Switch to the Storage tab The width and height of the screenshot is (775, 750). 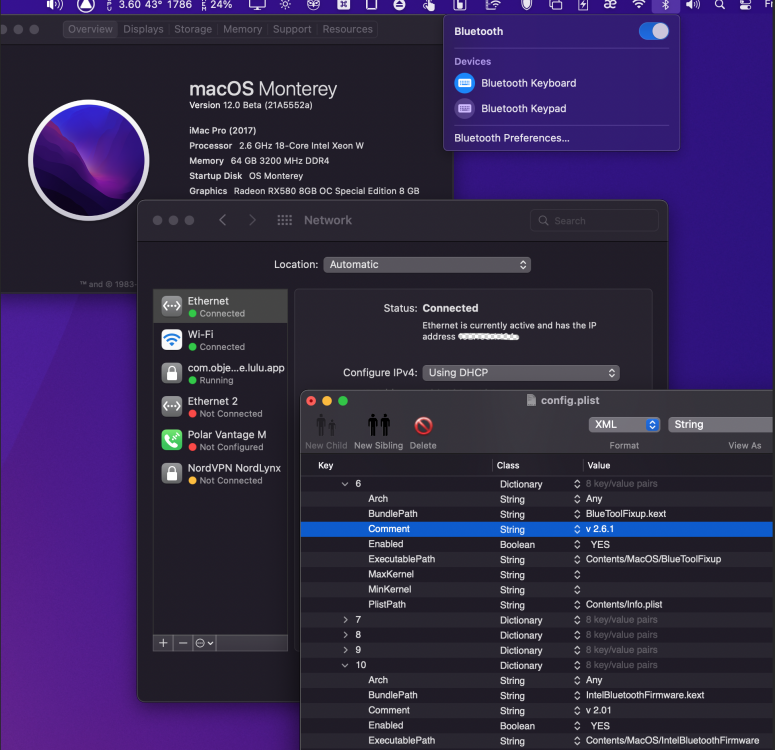click(193, 29)
